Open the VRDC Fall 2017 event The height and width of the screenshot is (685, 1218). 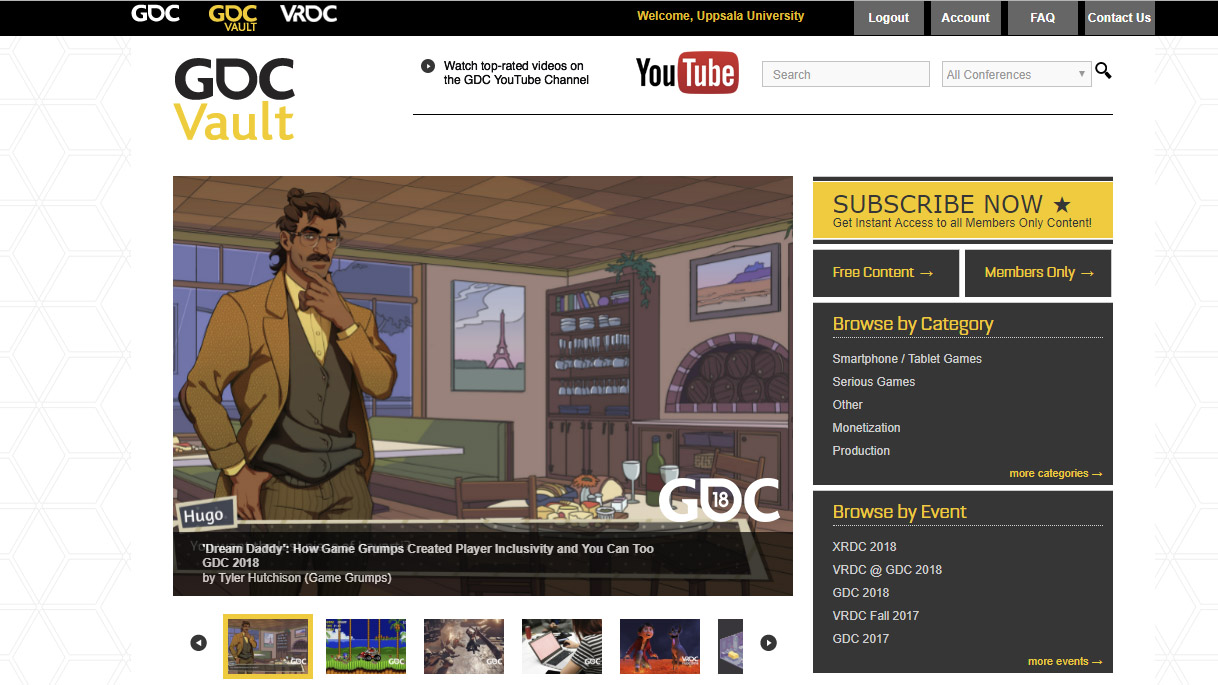pos(875,616)
